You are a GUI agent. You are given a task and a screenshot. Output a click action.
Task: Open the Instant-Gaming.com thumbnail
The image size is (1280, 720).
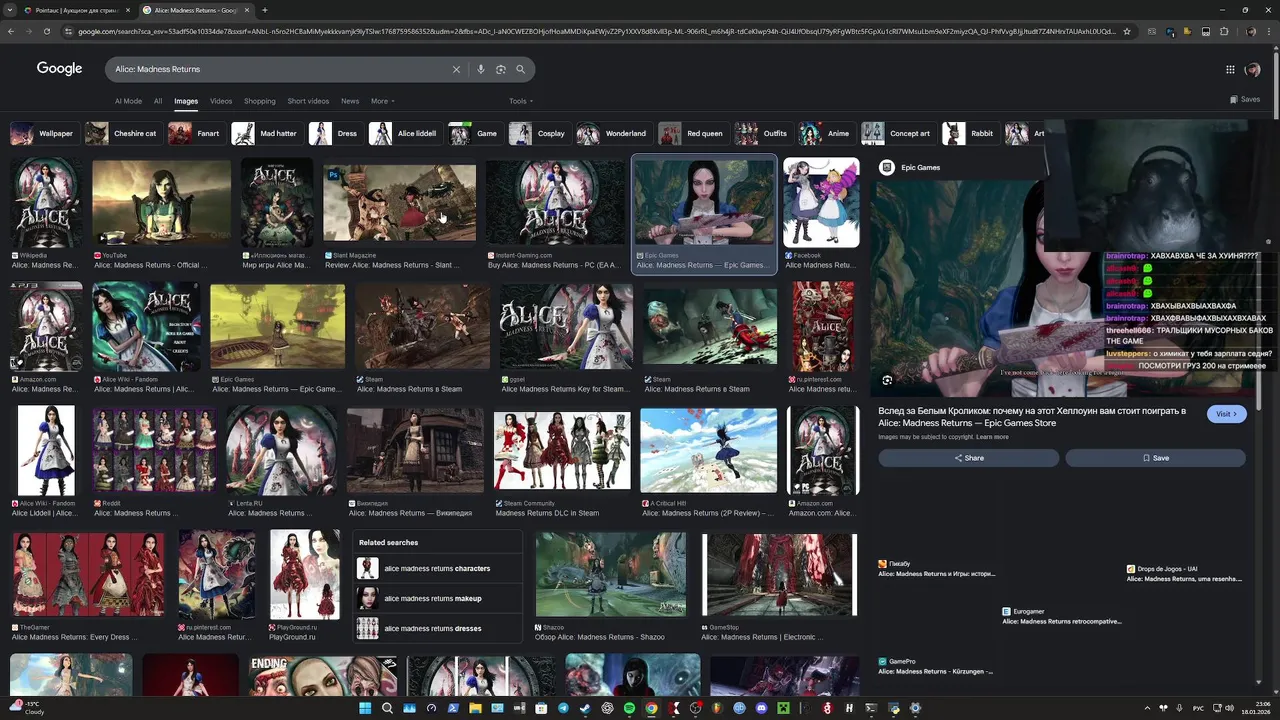click(x=555, y=203)
